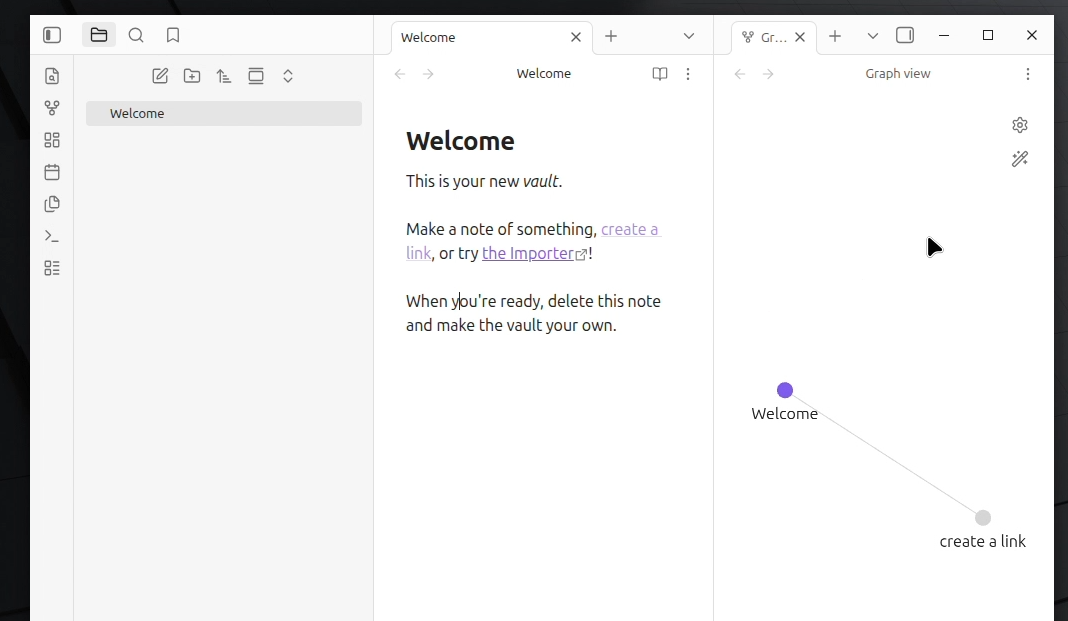Create a new note in file explorer
The height and width of the screenshot is (621, 1068).
(160, 76)
